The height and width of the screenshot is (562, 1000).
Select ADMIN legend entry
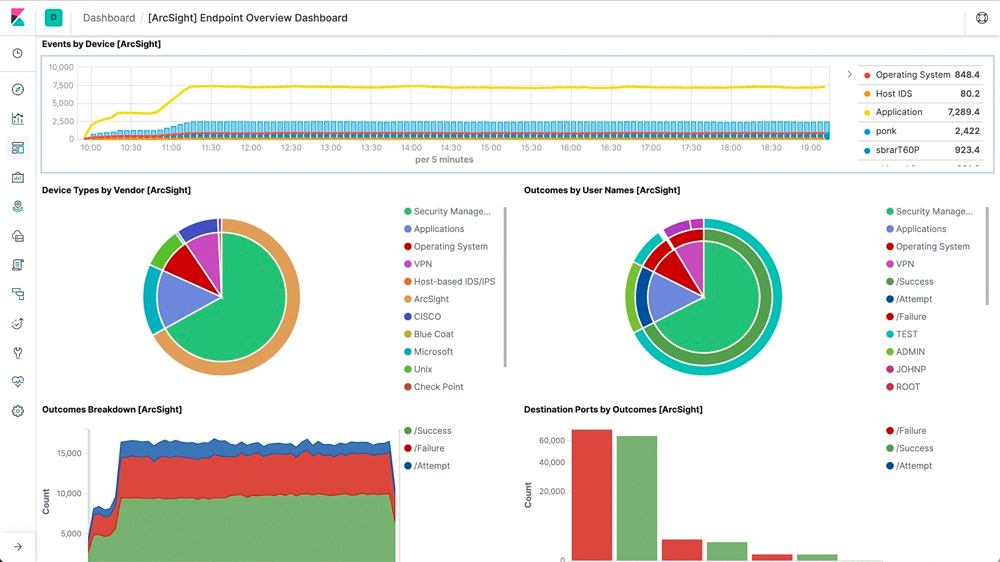[905, 351]
